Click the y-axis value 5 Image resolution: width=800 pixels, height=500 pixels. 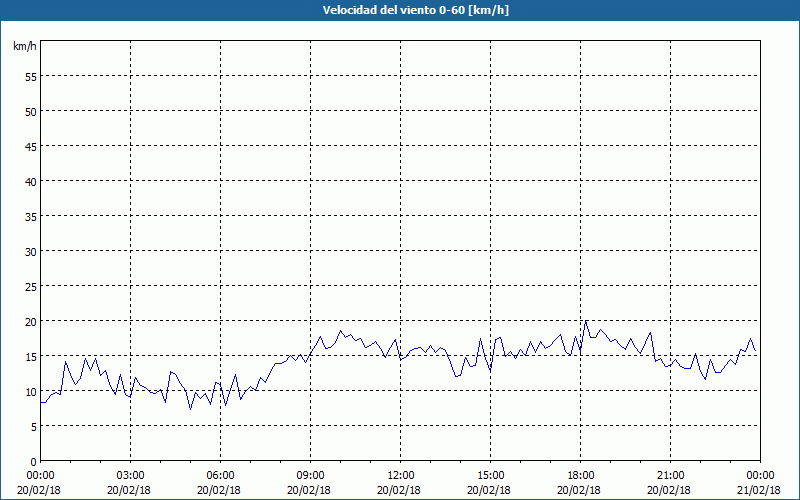coord(34,427)
